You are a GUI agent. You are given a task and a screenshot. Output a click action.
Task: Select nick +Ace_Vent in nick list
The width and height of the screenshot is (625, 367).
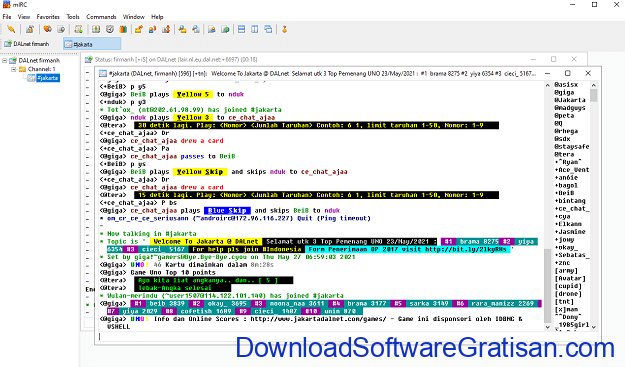572,170
